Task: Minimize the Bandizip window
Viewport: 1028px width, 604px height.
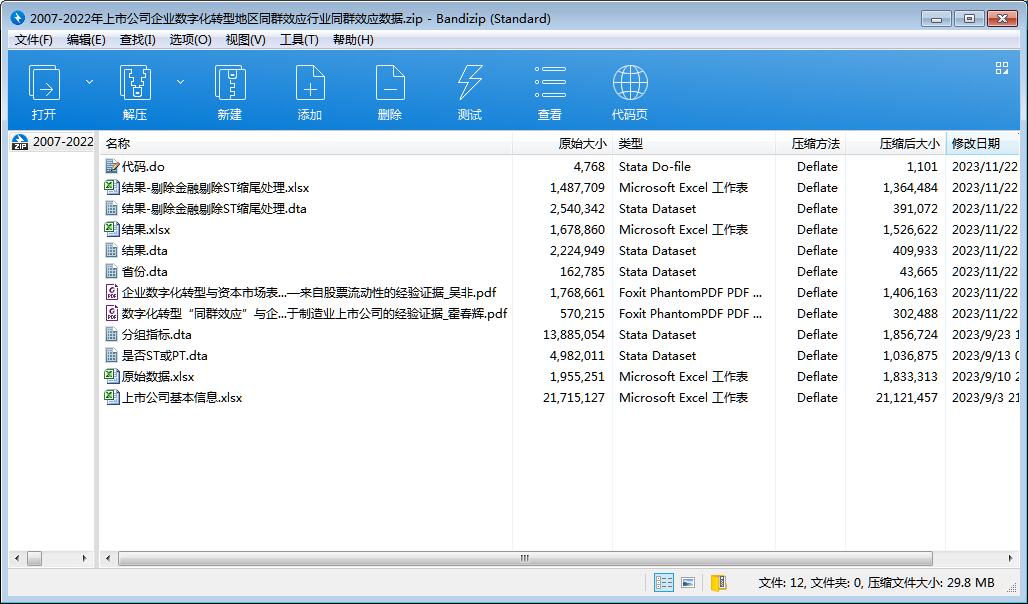Action: click(x=936, y=19)
